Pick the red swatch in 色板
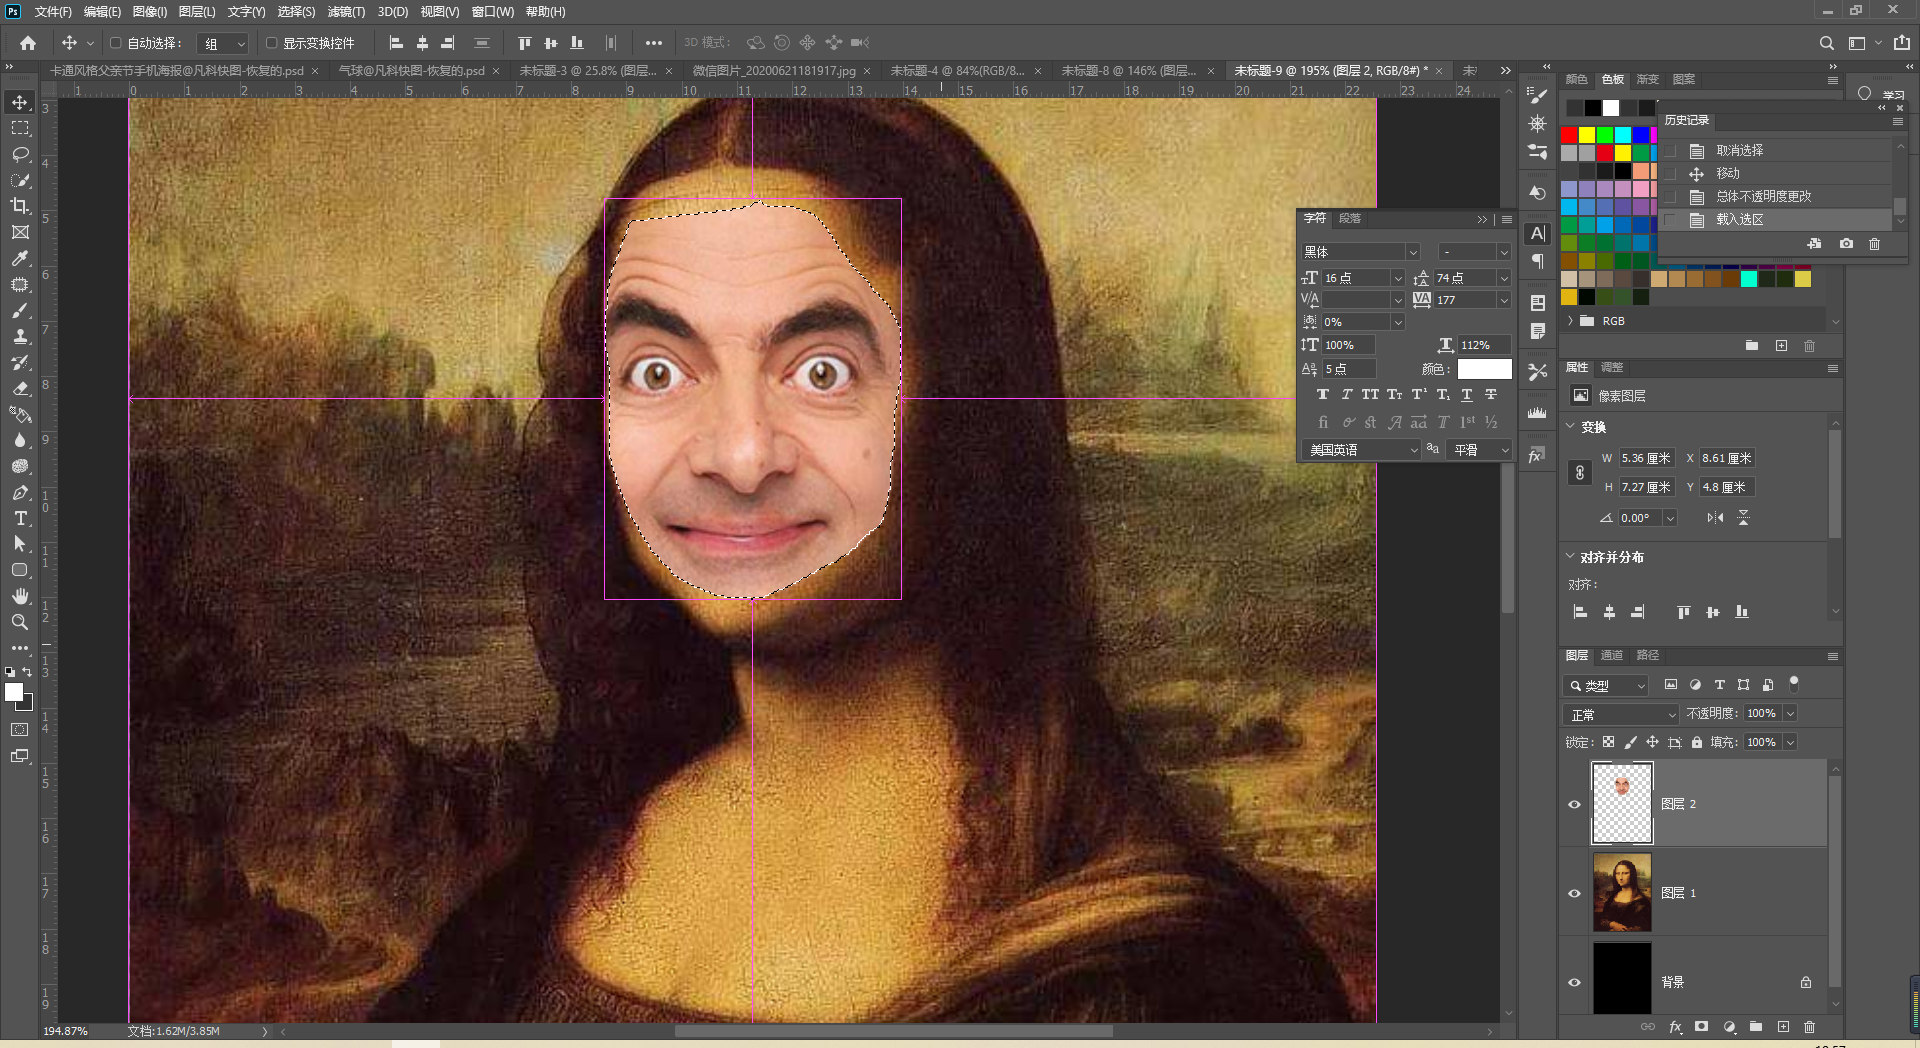The image size is (1920, 1048). [x=1569, y=135]
